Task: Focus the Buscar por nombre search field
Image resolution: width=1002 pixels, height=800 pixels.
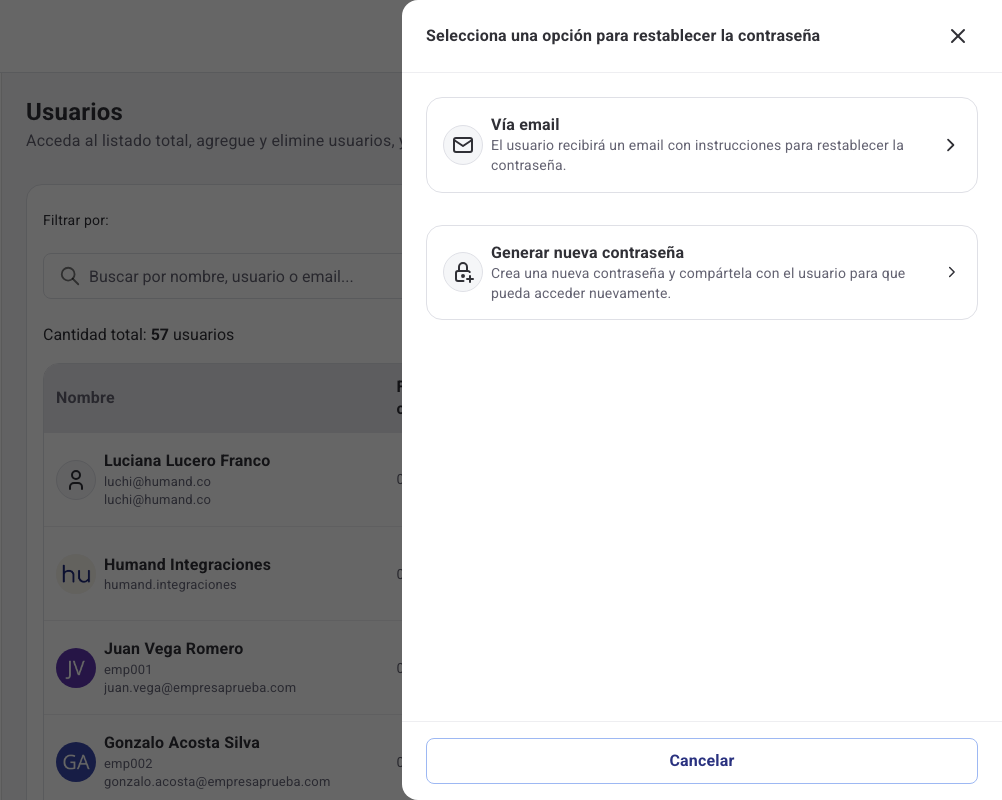Action: coord(223,276)
